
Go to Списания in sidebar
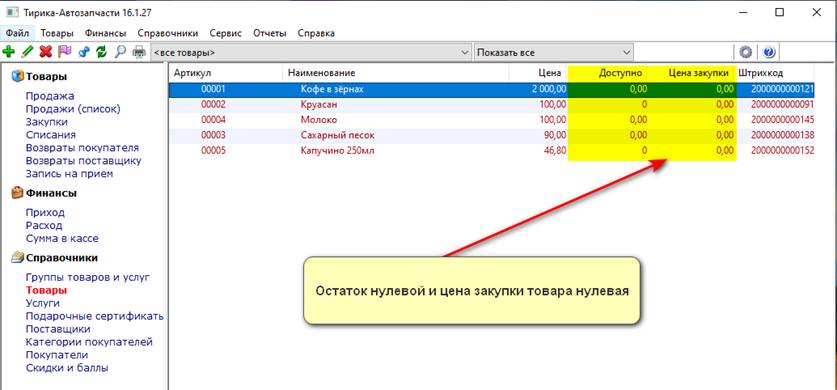[51, 134]
